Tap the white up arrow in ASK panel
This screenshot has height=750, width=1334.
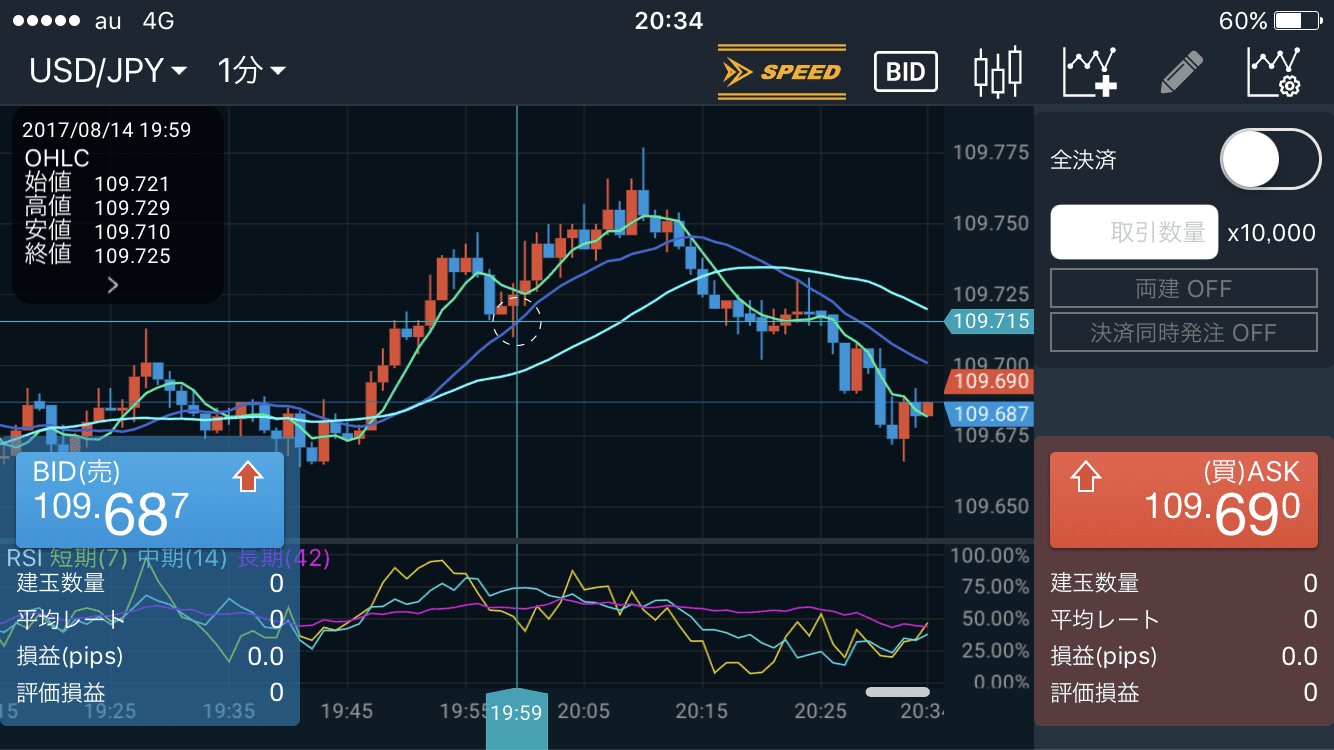tap(1085, 477)
